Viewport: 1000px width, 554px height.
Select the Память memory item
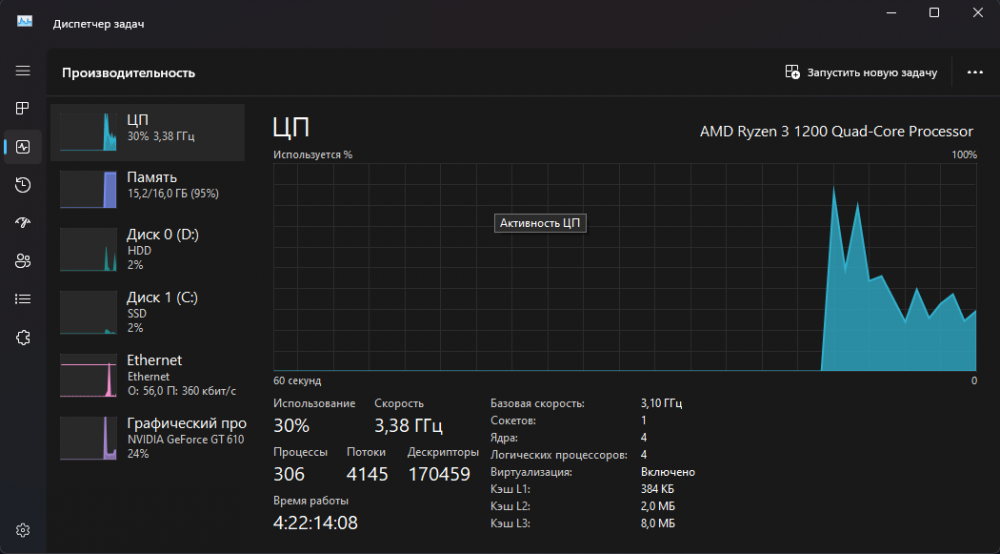[x=148, y=185]
